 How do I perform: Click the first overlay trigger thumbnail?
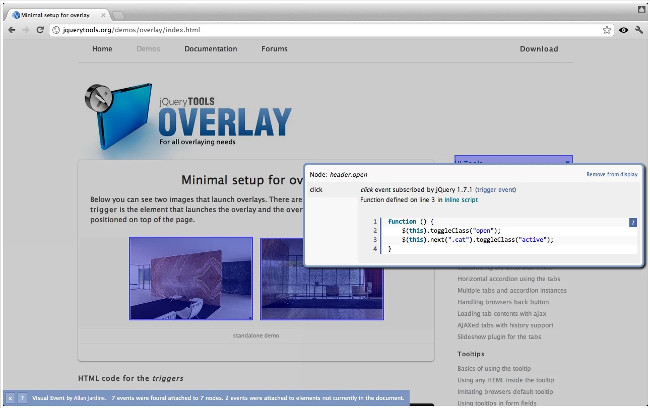coord(191,278)
